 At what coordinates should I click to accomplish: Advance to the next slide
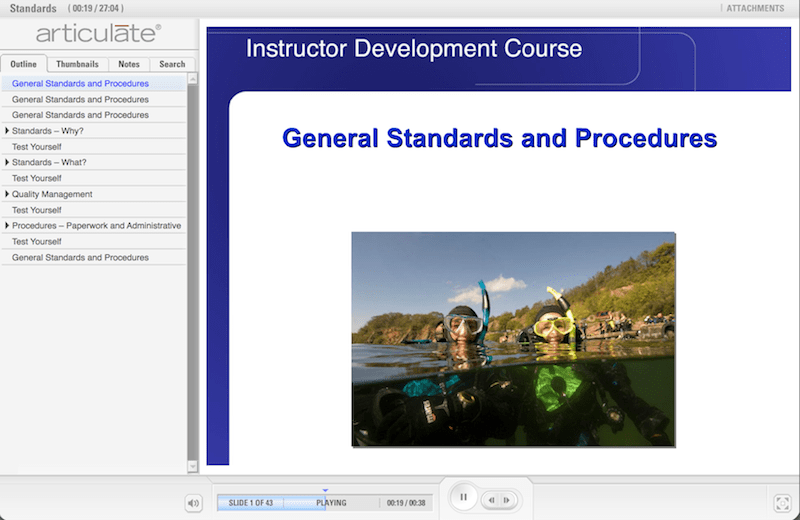pyautogui.click(x=507, y=500)
